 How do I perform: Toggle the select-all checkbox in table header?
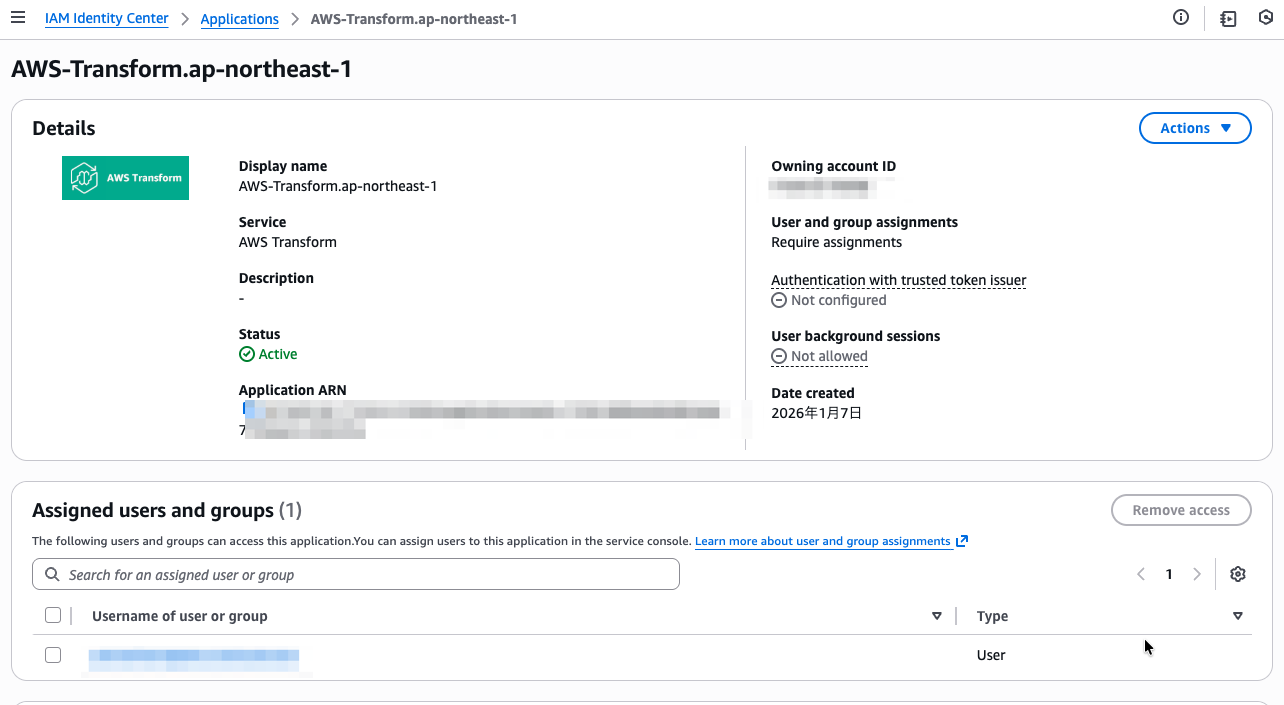53,615
